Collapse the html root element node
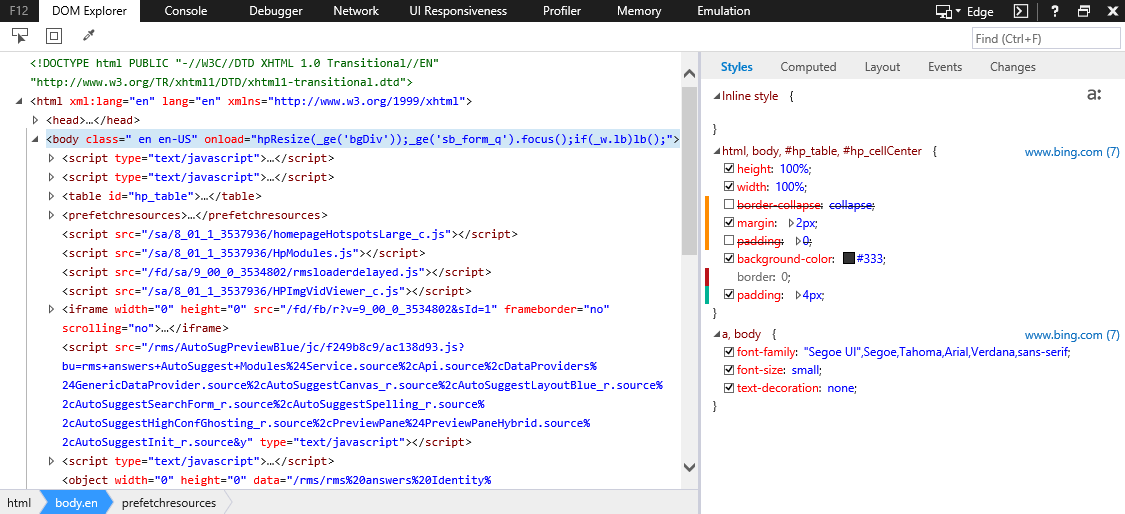 coord(19,102)
